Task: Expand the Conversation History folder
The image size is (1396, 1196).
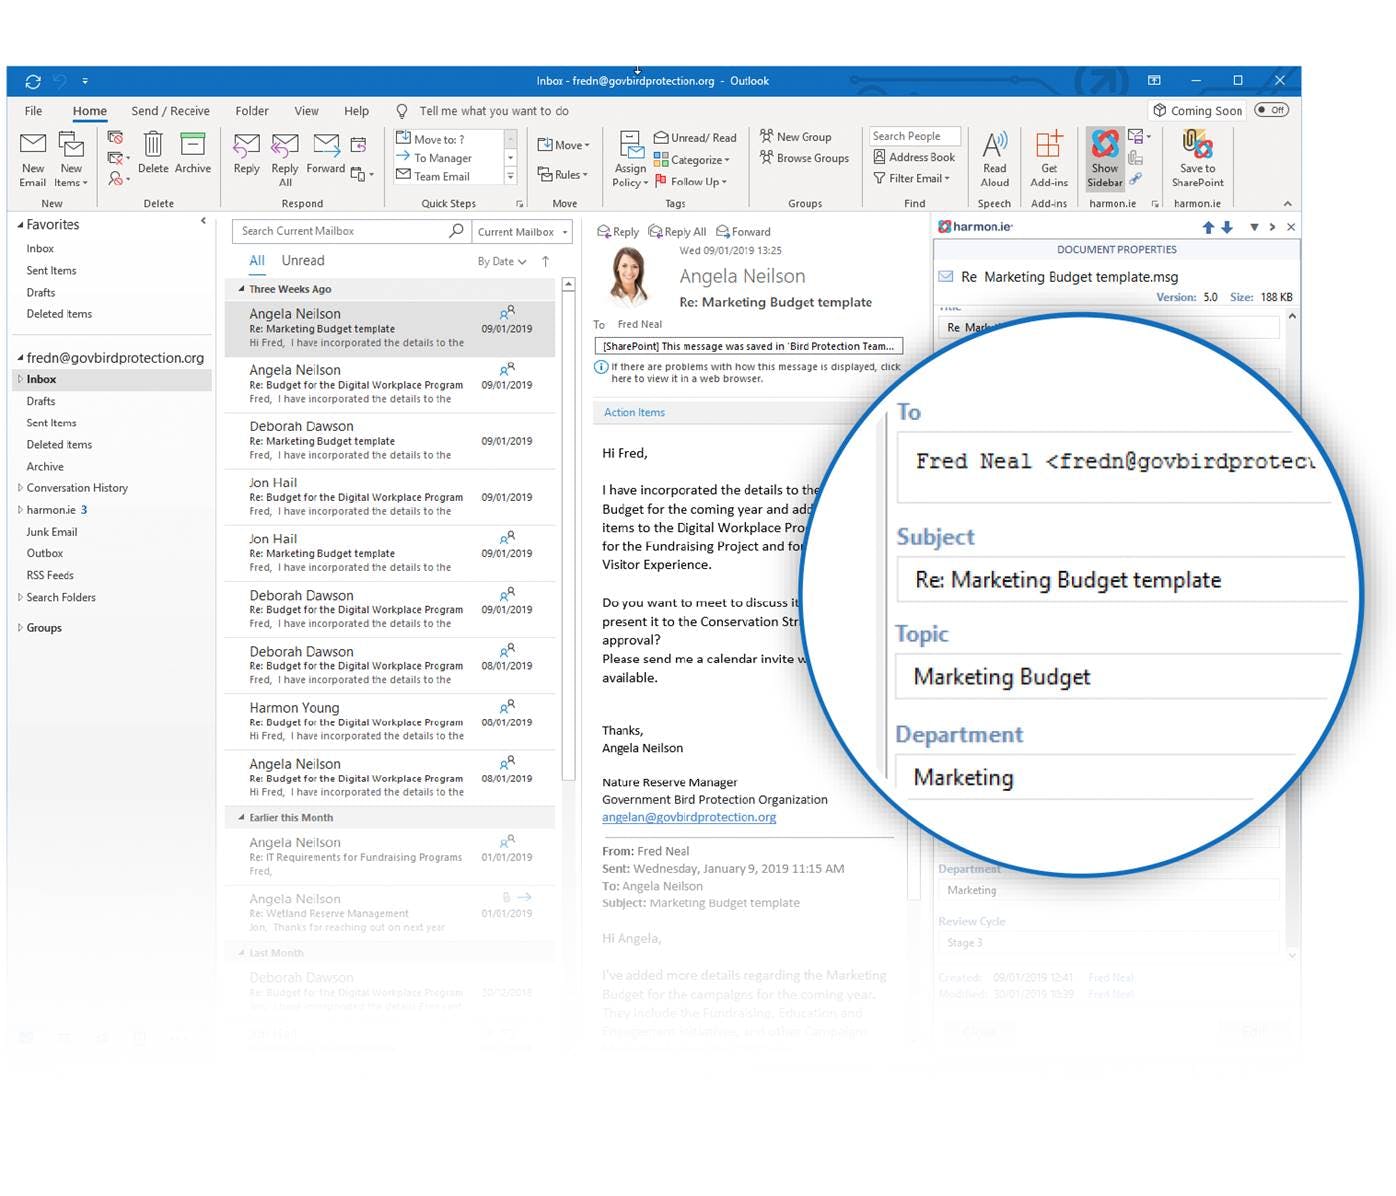Action: pos(20,488)
